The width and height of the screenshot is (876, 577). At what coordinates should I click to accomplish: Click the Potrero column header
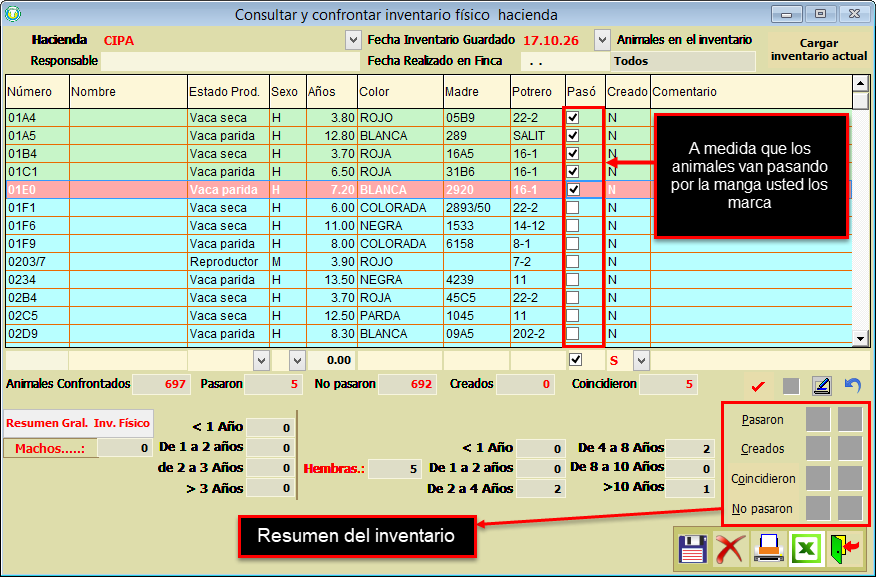537,92
